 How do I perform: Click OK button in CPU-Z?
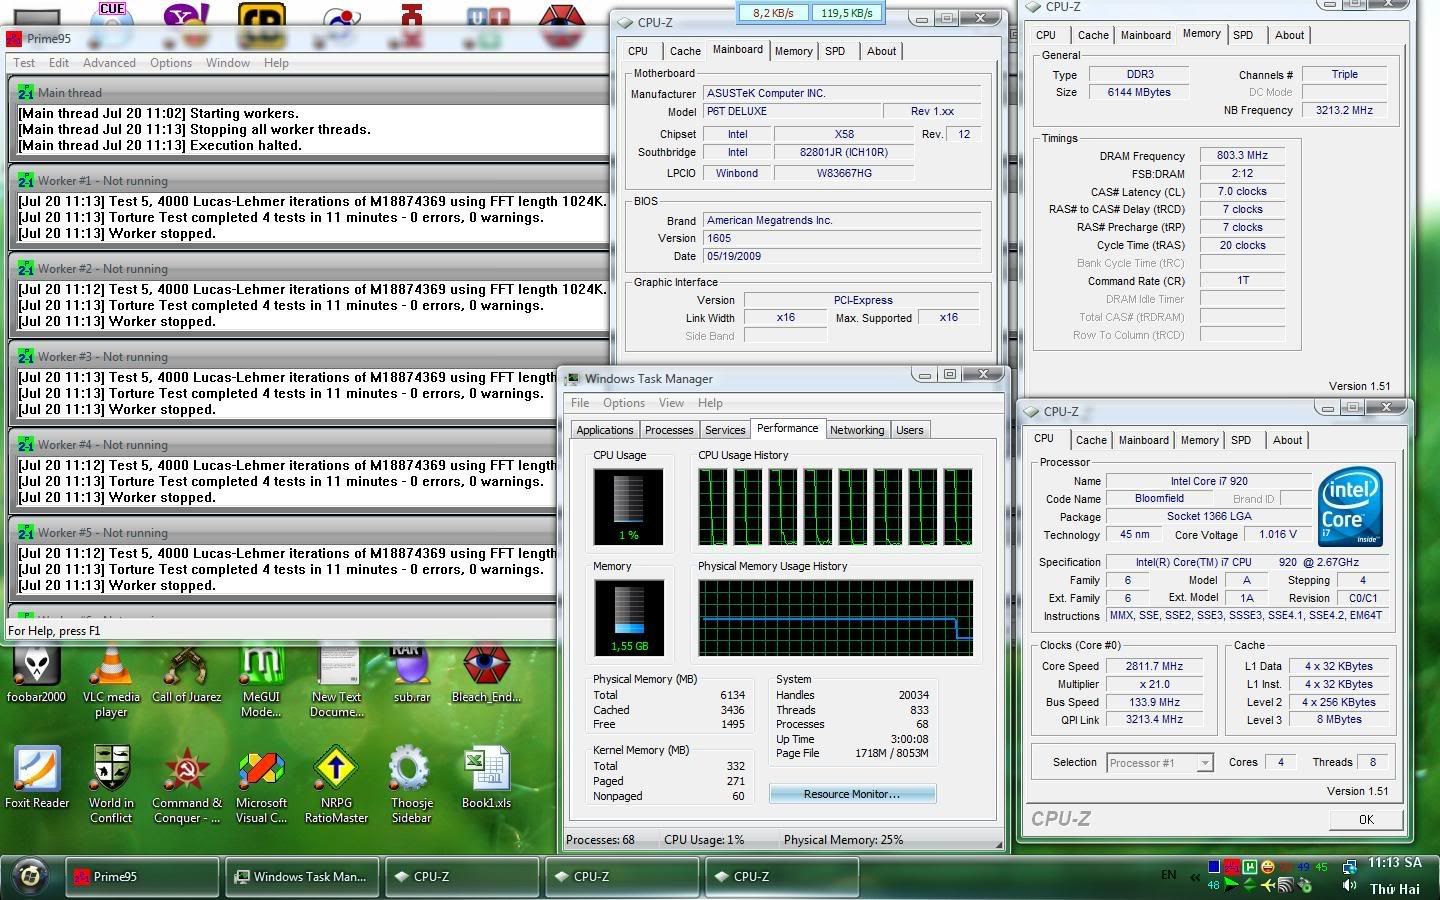tap(1366, 819)
